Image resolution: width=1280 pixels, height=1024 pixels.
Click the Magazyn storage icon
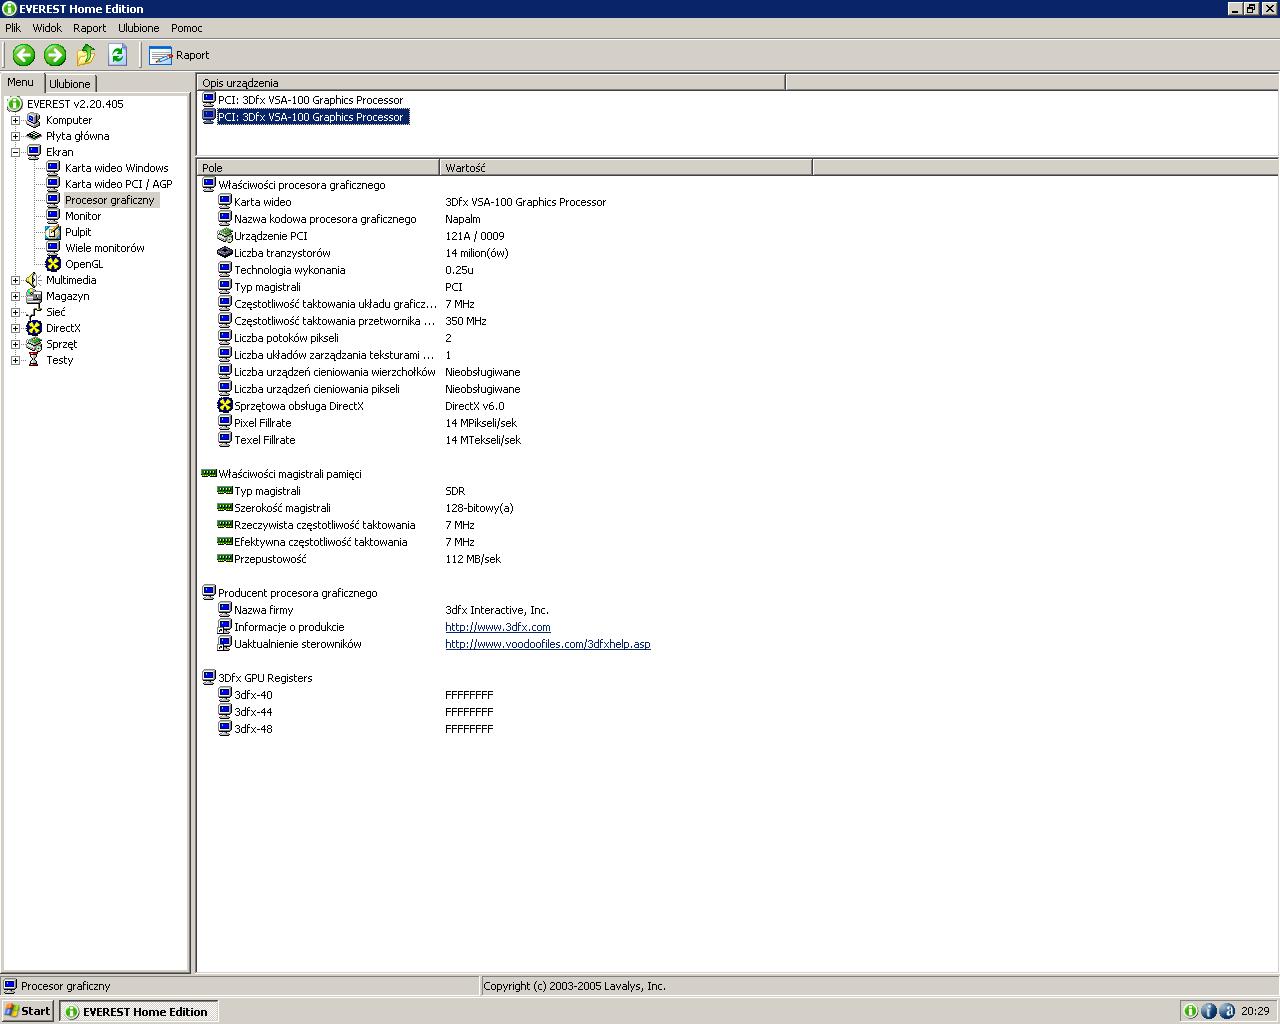pos(34,296)
